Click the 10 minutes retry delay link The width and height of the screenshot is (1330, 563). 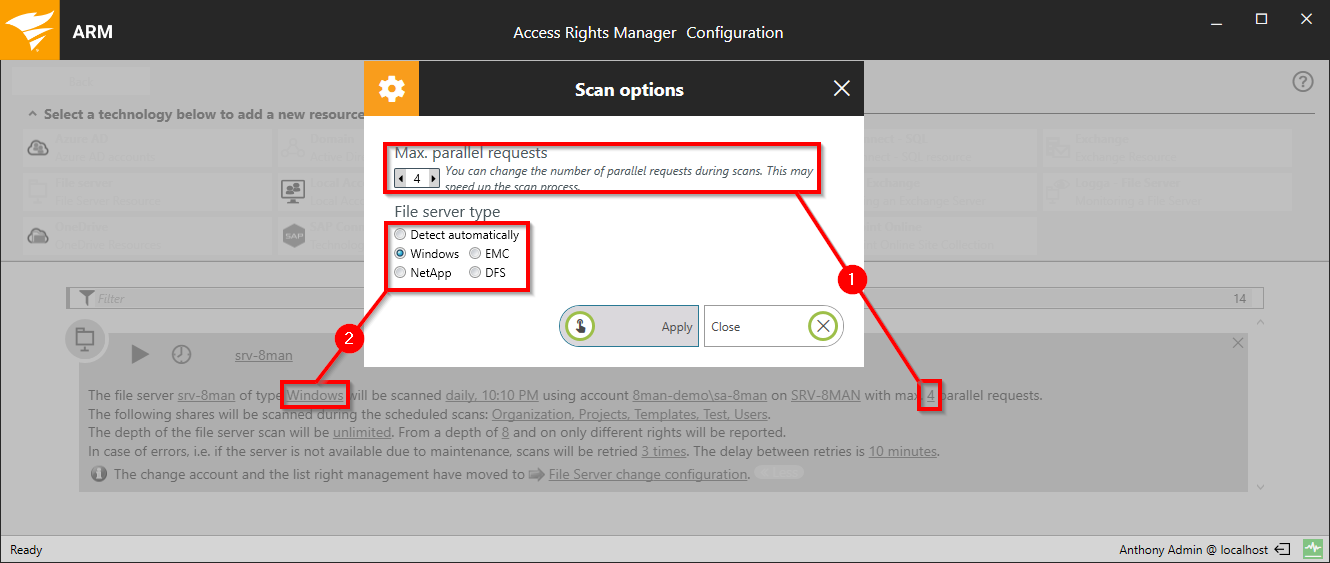[903, 451]
